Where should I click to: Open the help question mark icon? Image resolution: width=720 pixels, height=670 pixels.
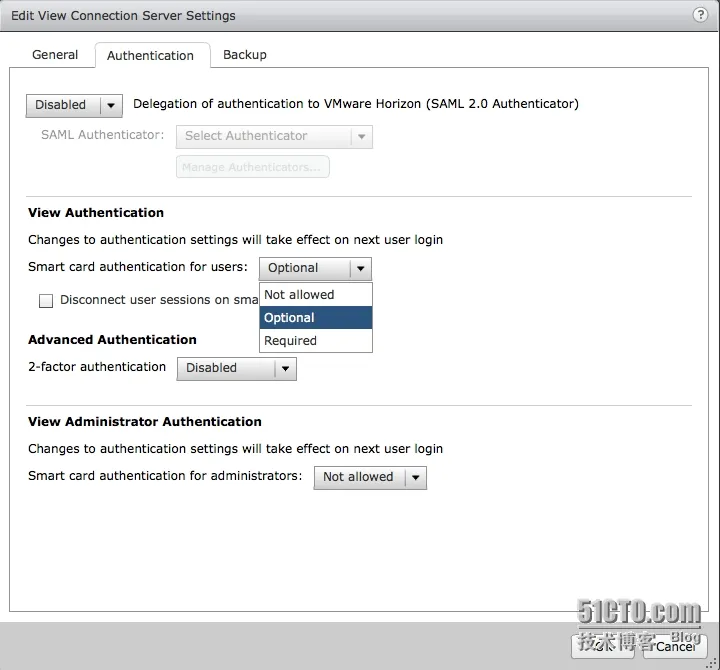[700, 15]
